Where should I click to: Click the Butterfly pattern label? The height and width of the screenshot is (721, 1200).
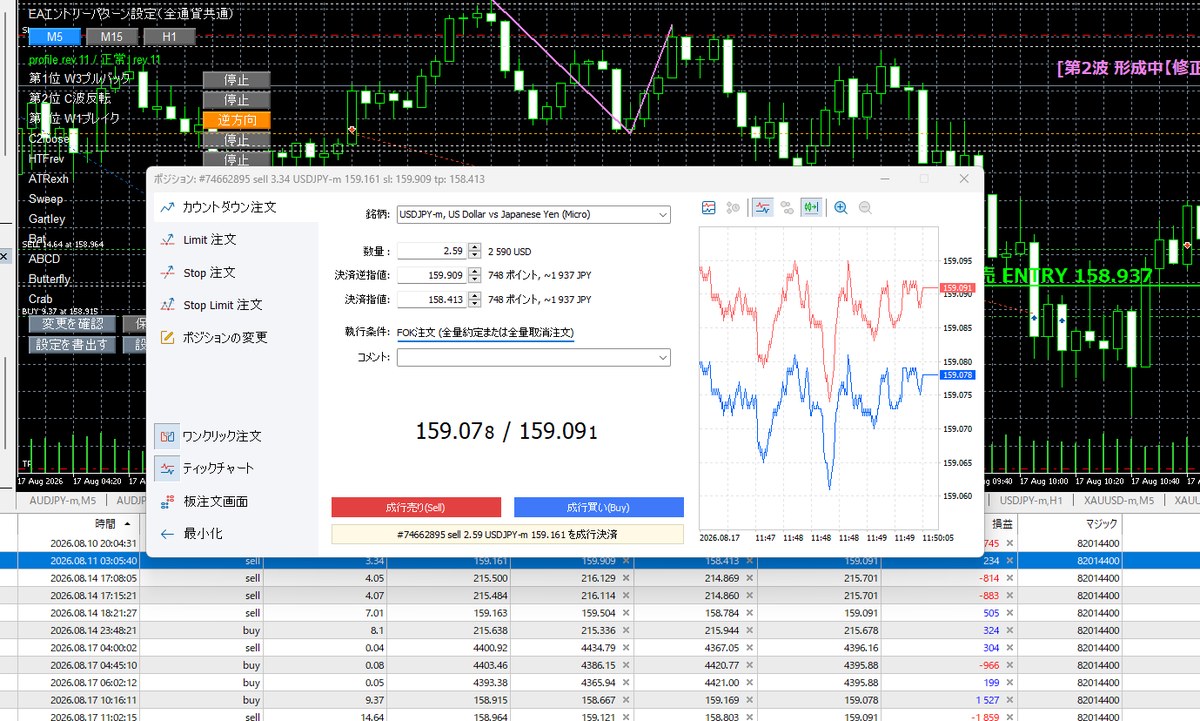pos(50,279)
